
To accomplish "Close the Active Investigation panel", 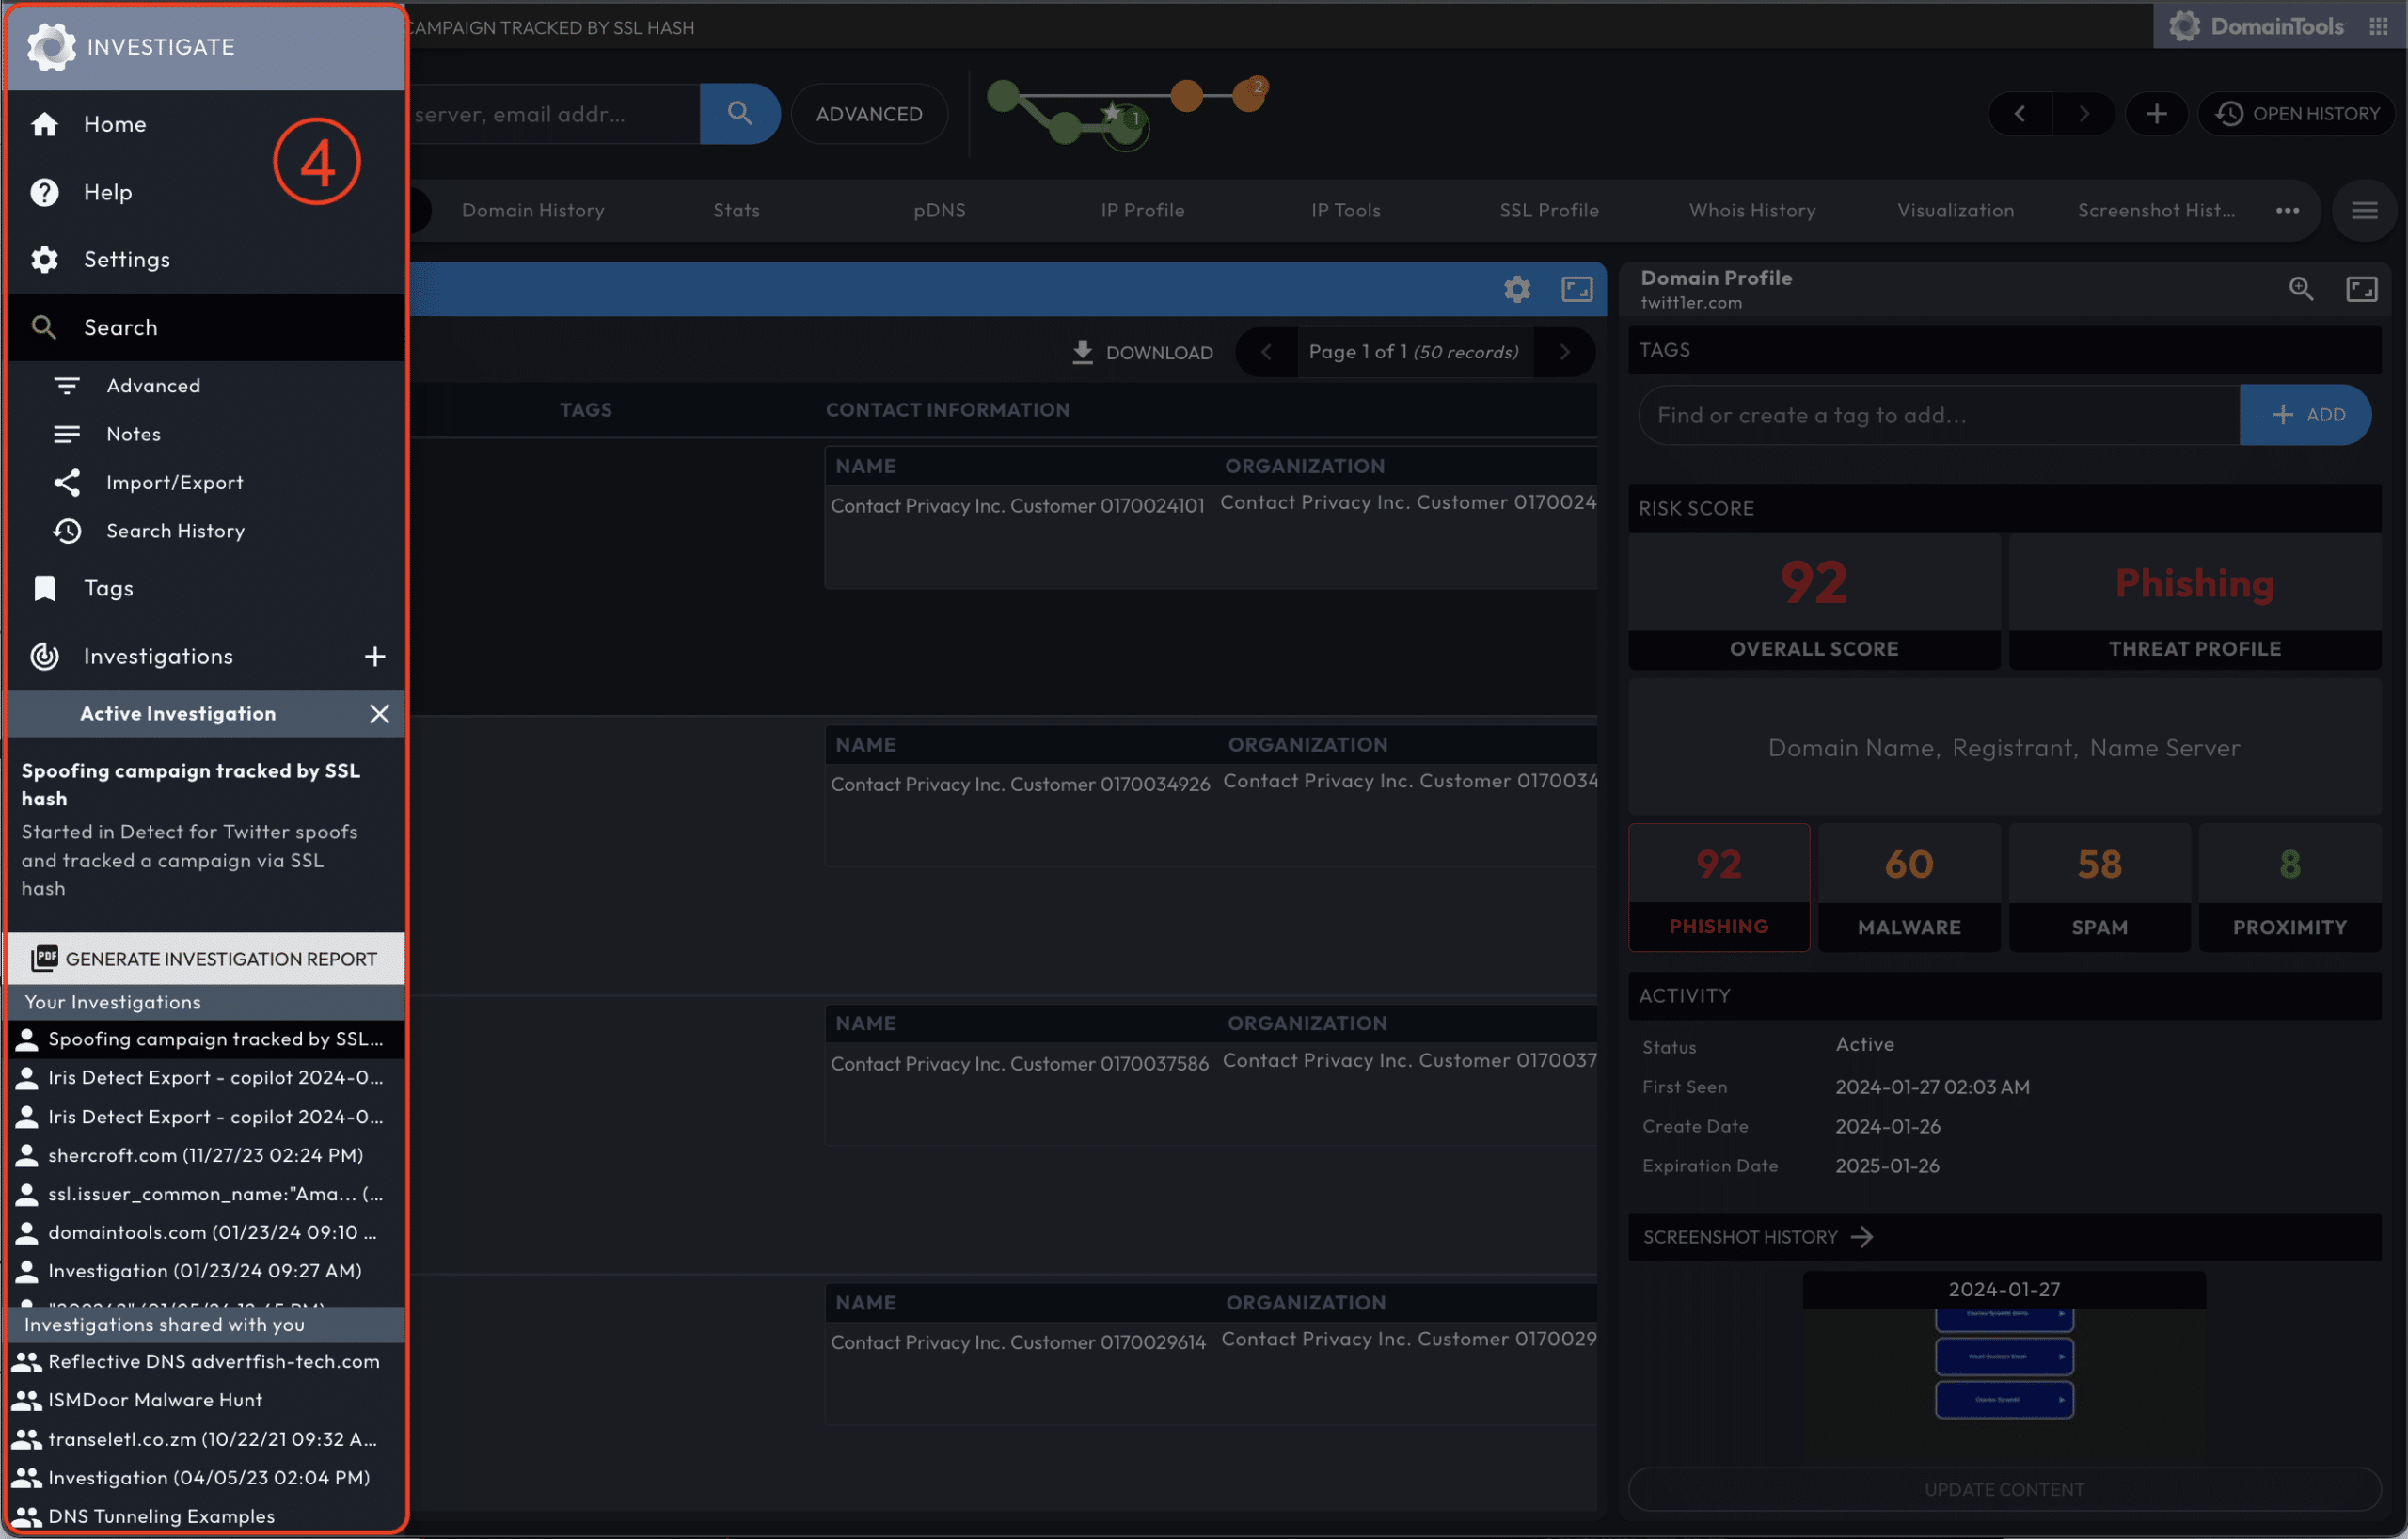I will 379,714.
